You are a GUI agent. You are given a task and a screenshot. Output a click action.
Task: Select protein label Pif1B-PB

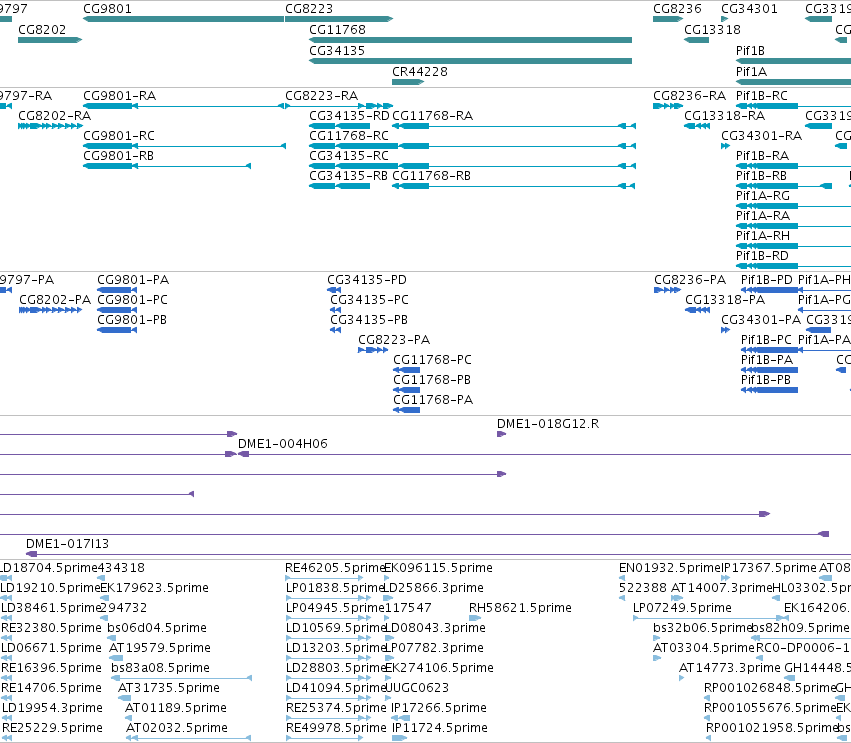(766, 381)
